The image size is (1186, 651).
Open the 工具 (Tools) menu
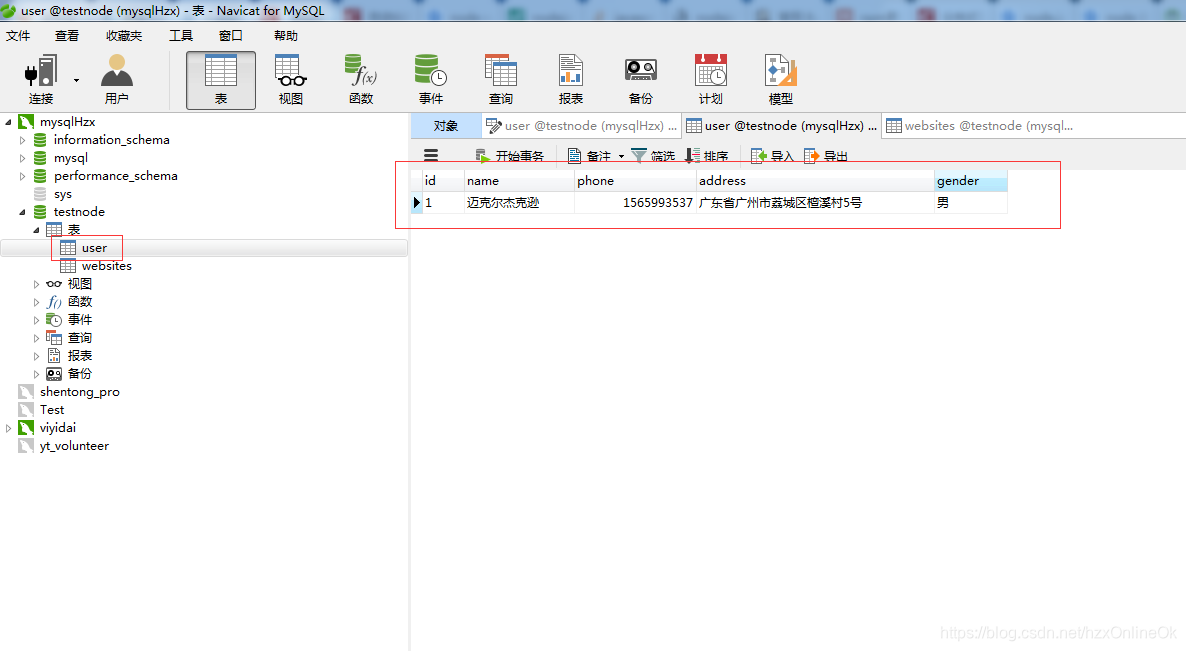tap(181, 35)
